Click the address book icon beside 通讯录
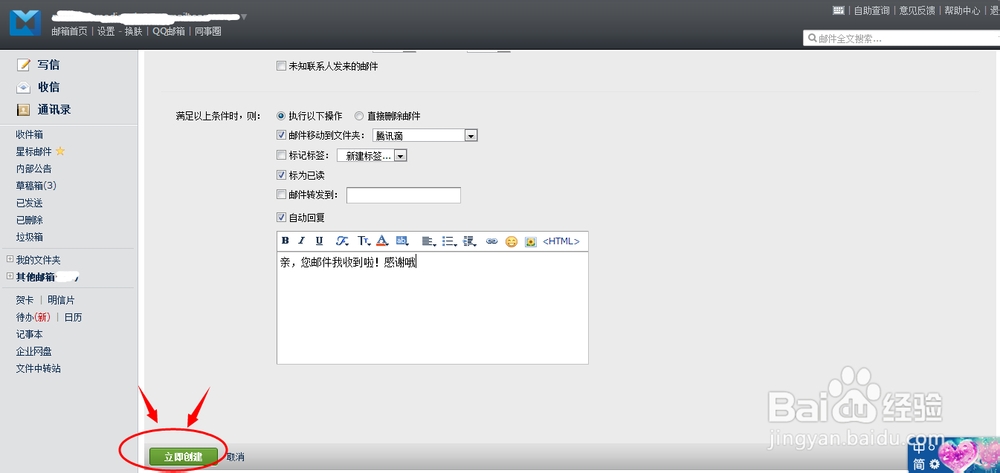This screenshot has height=473, width=1000. coord(24,110)
